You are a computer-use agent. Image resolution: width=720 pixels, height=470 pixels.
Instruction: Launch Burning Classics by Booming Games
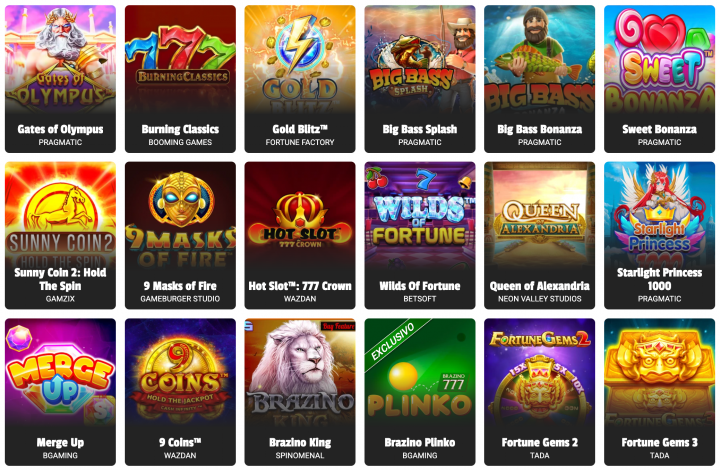coord(180,78)
